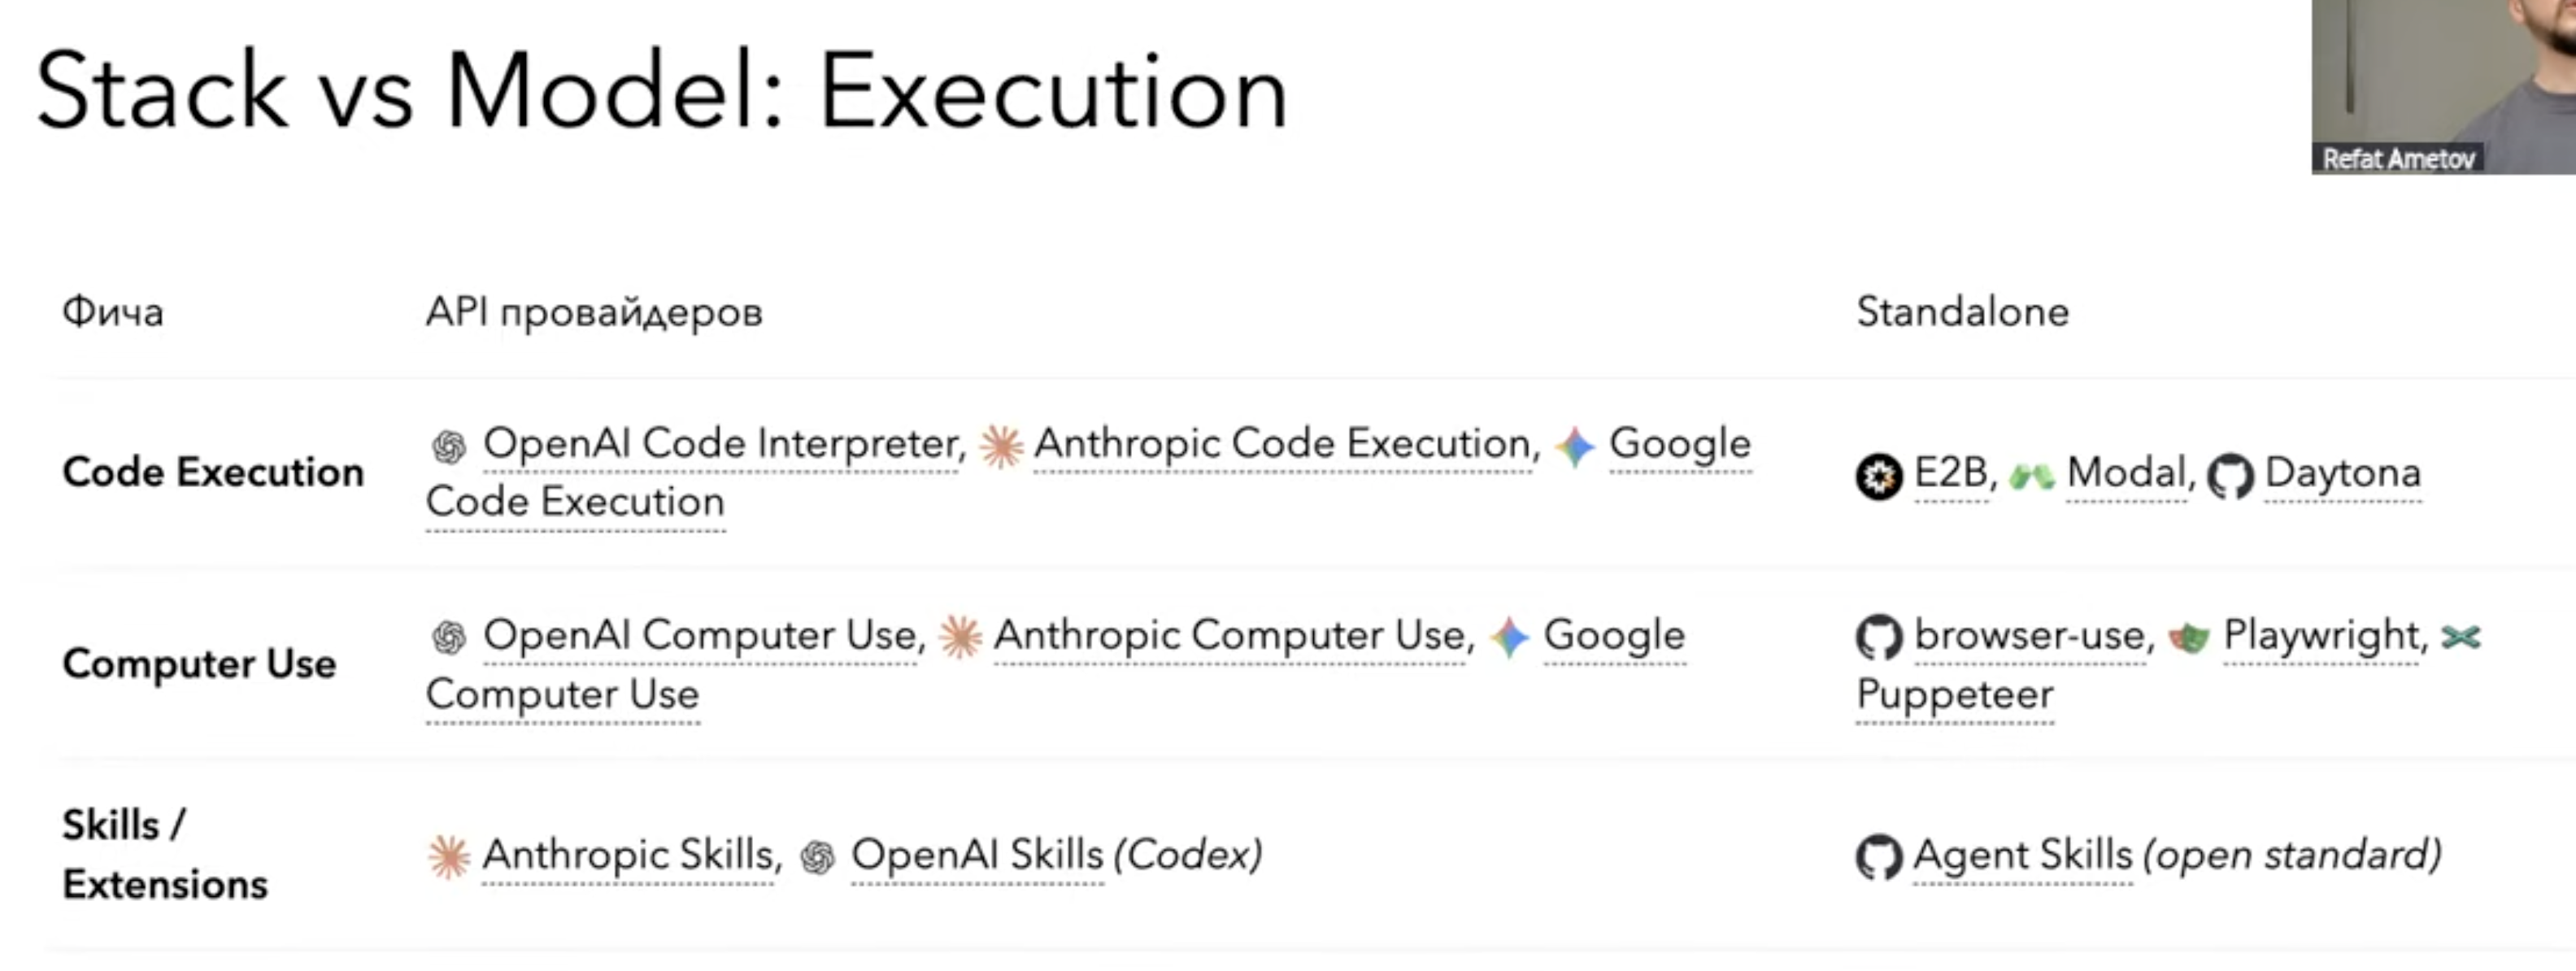Screen dimensions: 2576x971
Task: Click the green Modal logo icon
Action: [x=2032, y=476]
